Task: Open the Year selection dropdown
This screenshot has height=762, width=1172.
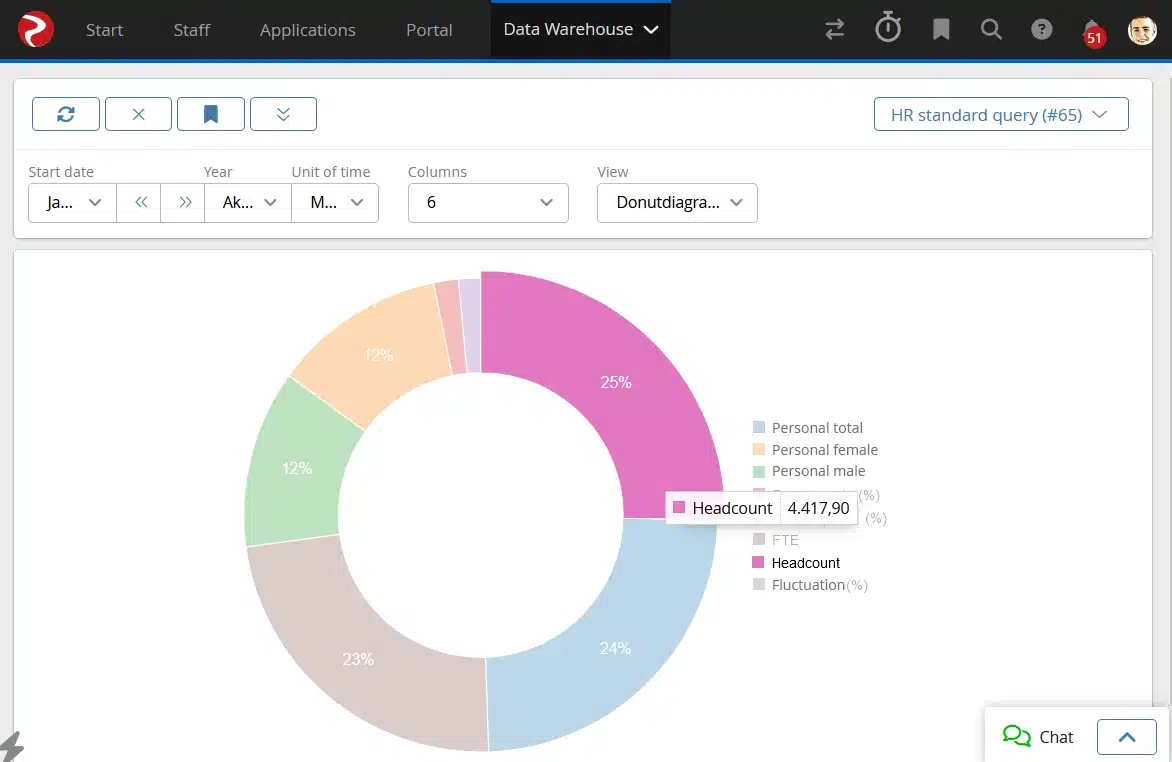Action: click(247, 202)
